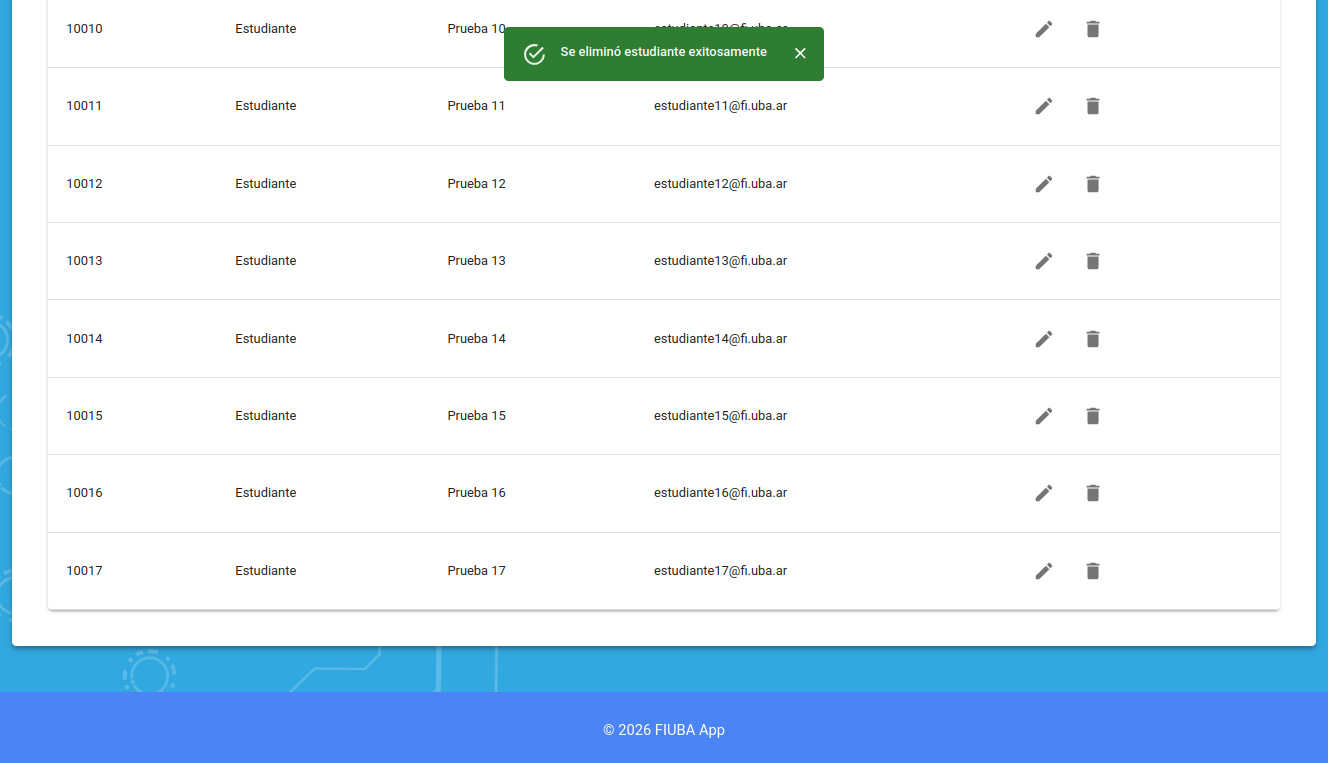
Task: Modify Prueba 15 using pencil icon
Action: 1043,416
